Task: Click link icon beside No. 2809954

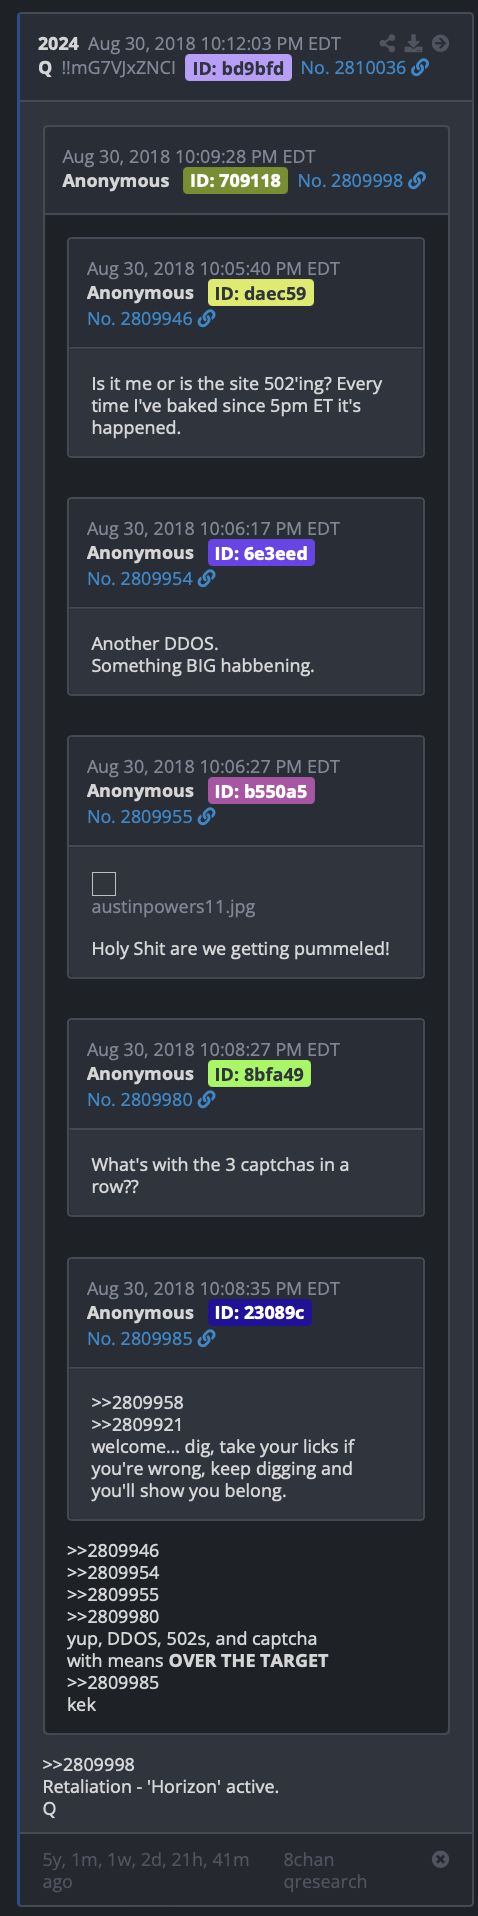Action: (206, 578)
